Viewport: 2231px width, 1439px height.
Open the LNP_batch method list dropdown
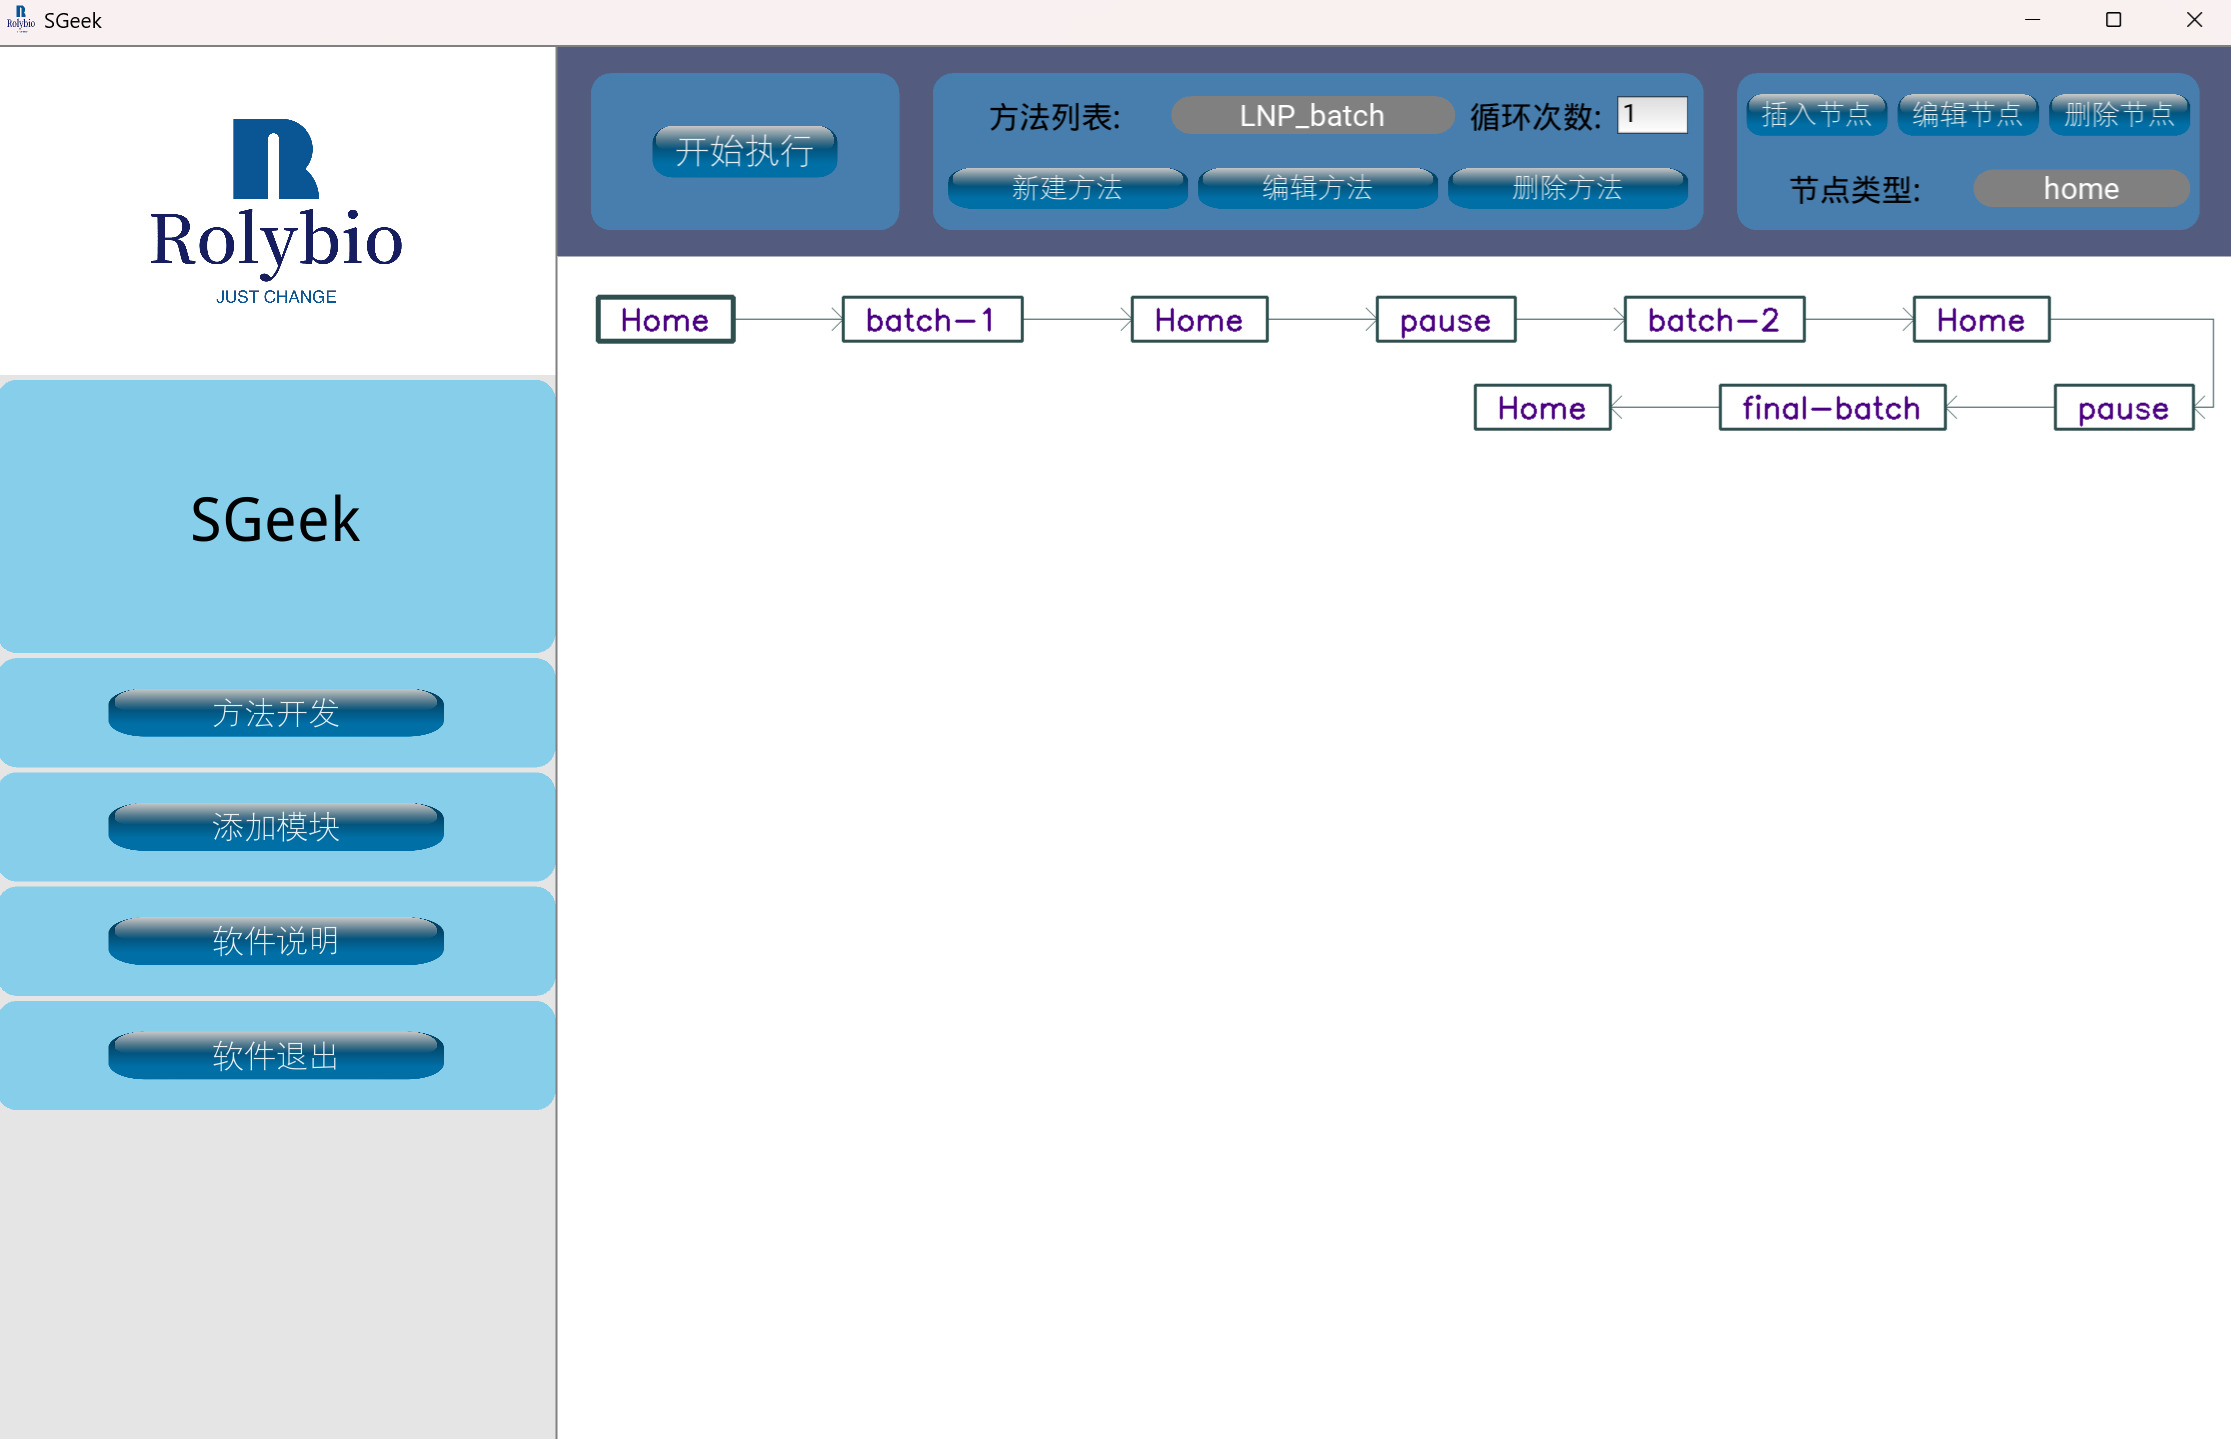tap(1312, 115)
